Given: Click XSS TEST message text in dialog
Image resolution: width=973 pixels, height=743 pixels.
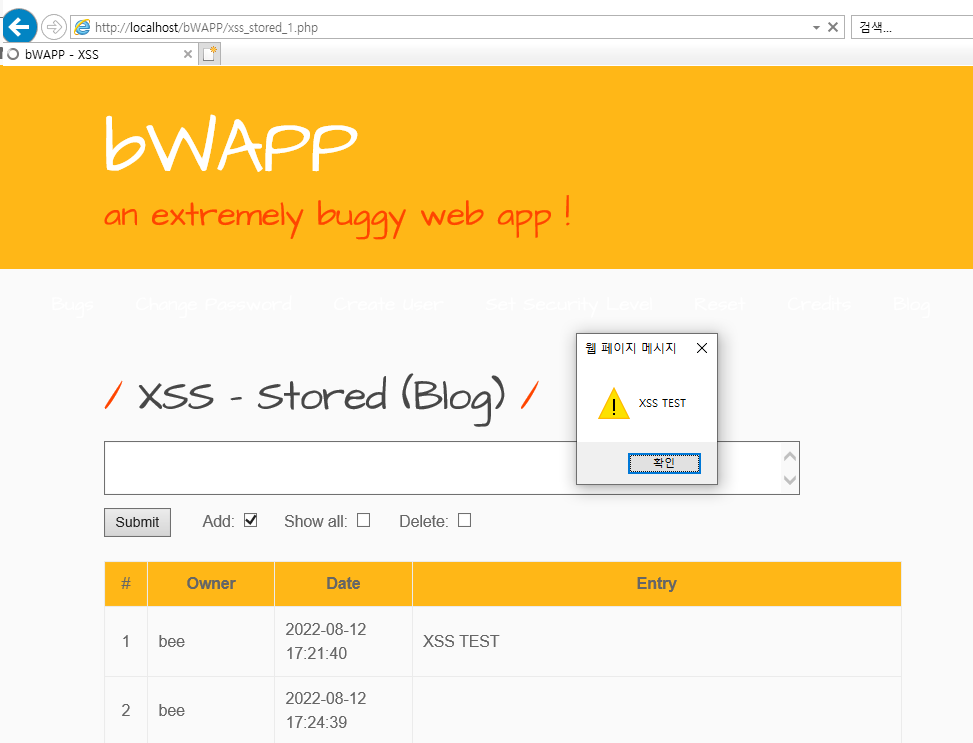Looking at the screenshot, I should pyautogui.click(x=662, y=403).
